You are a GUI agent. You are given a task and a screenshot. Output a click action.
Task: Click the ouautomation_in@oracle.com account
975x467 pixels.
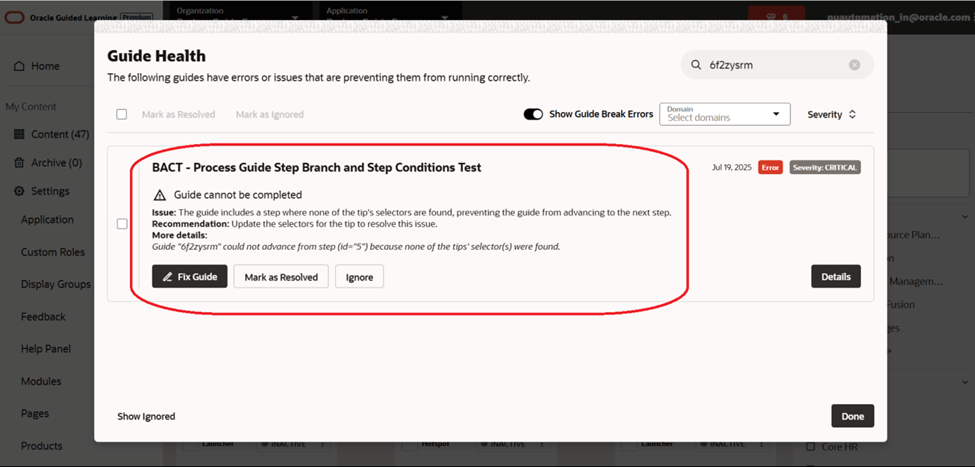(x=899, y=17)
